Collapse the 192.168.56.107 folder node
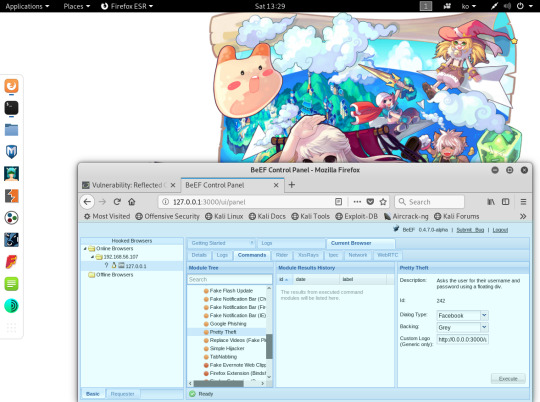This screenshot has width=540, height=402. click(x=92, y=257)
